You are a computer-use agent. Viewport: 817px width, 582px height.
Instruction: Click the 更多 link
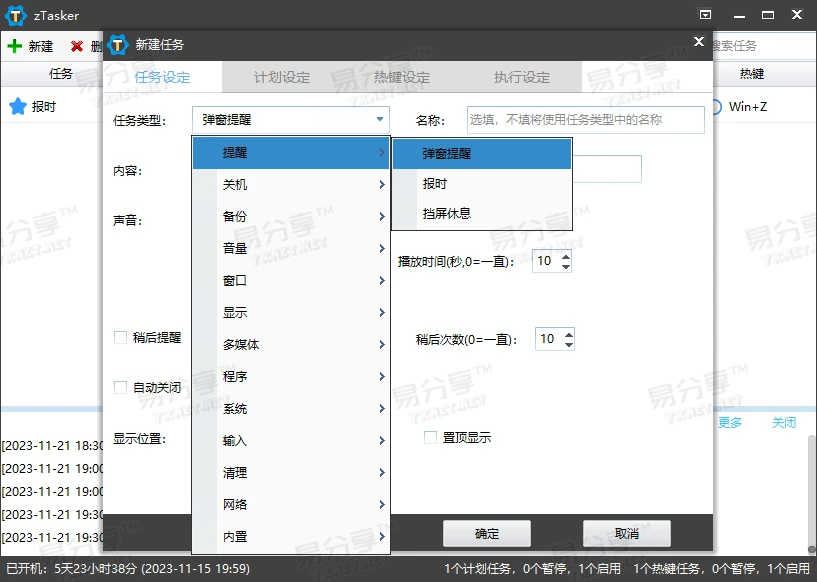pos(729,423)
